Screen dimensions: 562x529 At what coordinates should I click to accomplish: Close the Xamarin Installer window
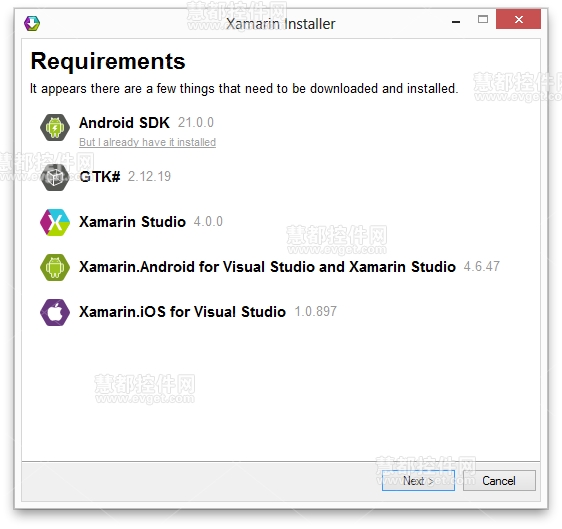(x=518, y=19)
